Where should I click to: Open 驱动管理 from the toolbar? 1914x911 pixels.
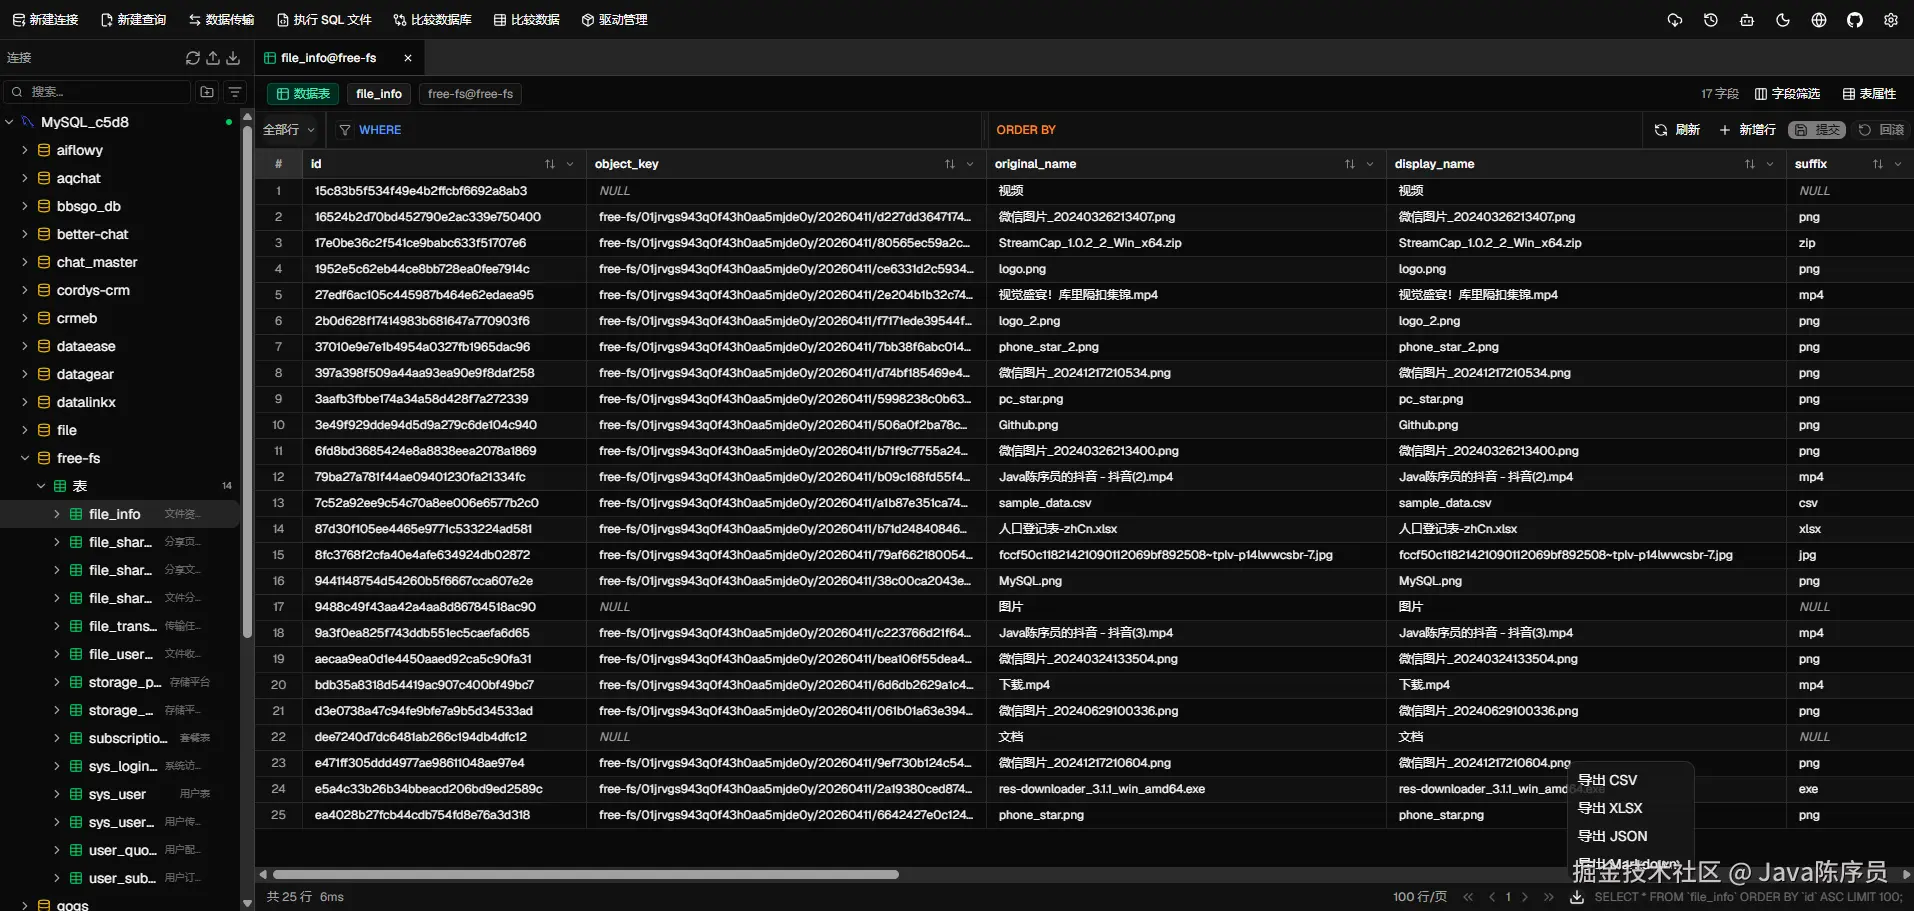(614, 20)
